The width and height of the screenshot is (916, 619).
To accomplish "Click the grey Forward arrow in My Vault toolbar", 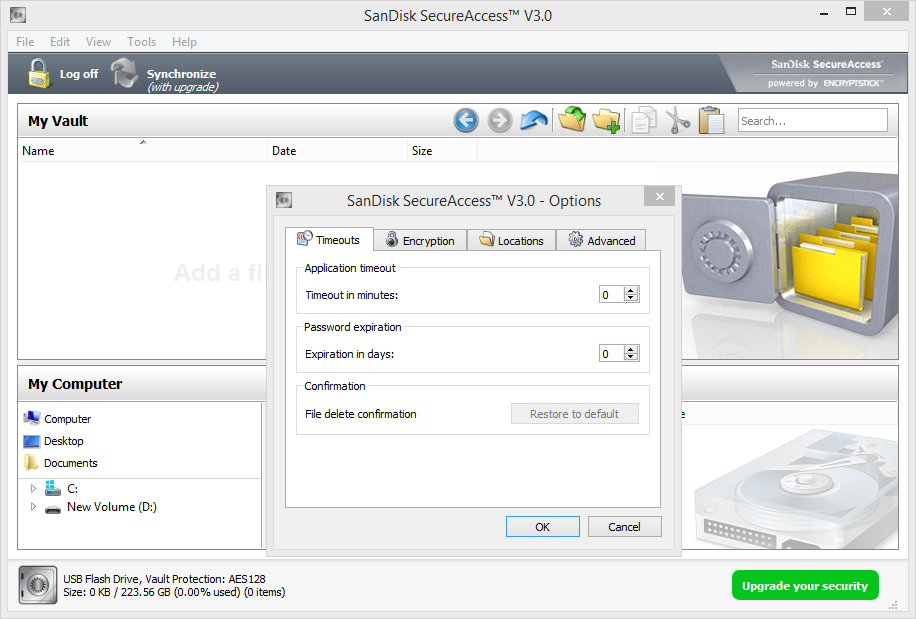I will point(499,121).
